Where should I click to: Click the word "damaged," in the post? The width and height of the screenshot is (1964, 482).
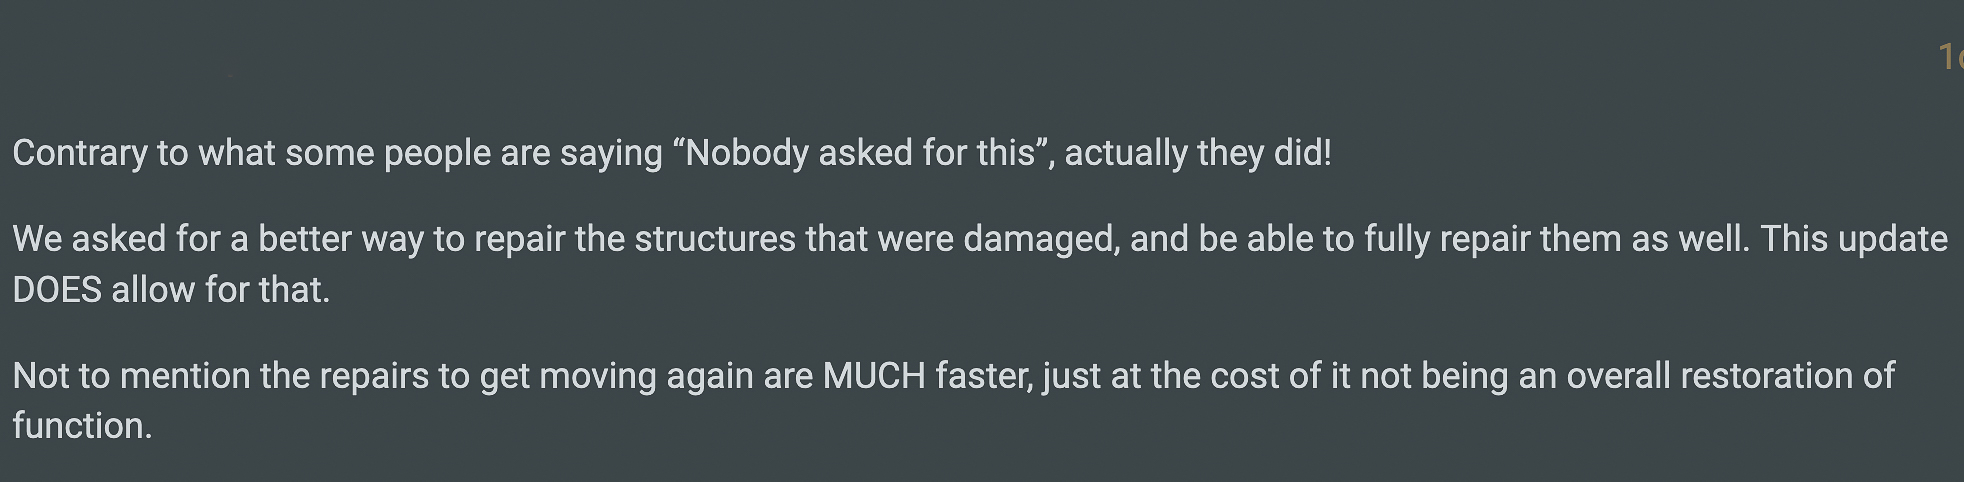click(x=1040, y=239)
